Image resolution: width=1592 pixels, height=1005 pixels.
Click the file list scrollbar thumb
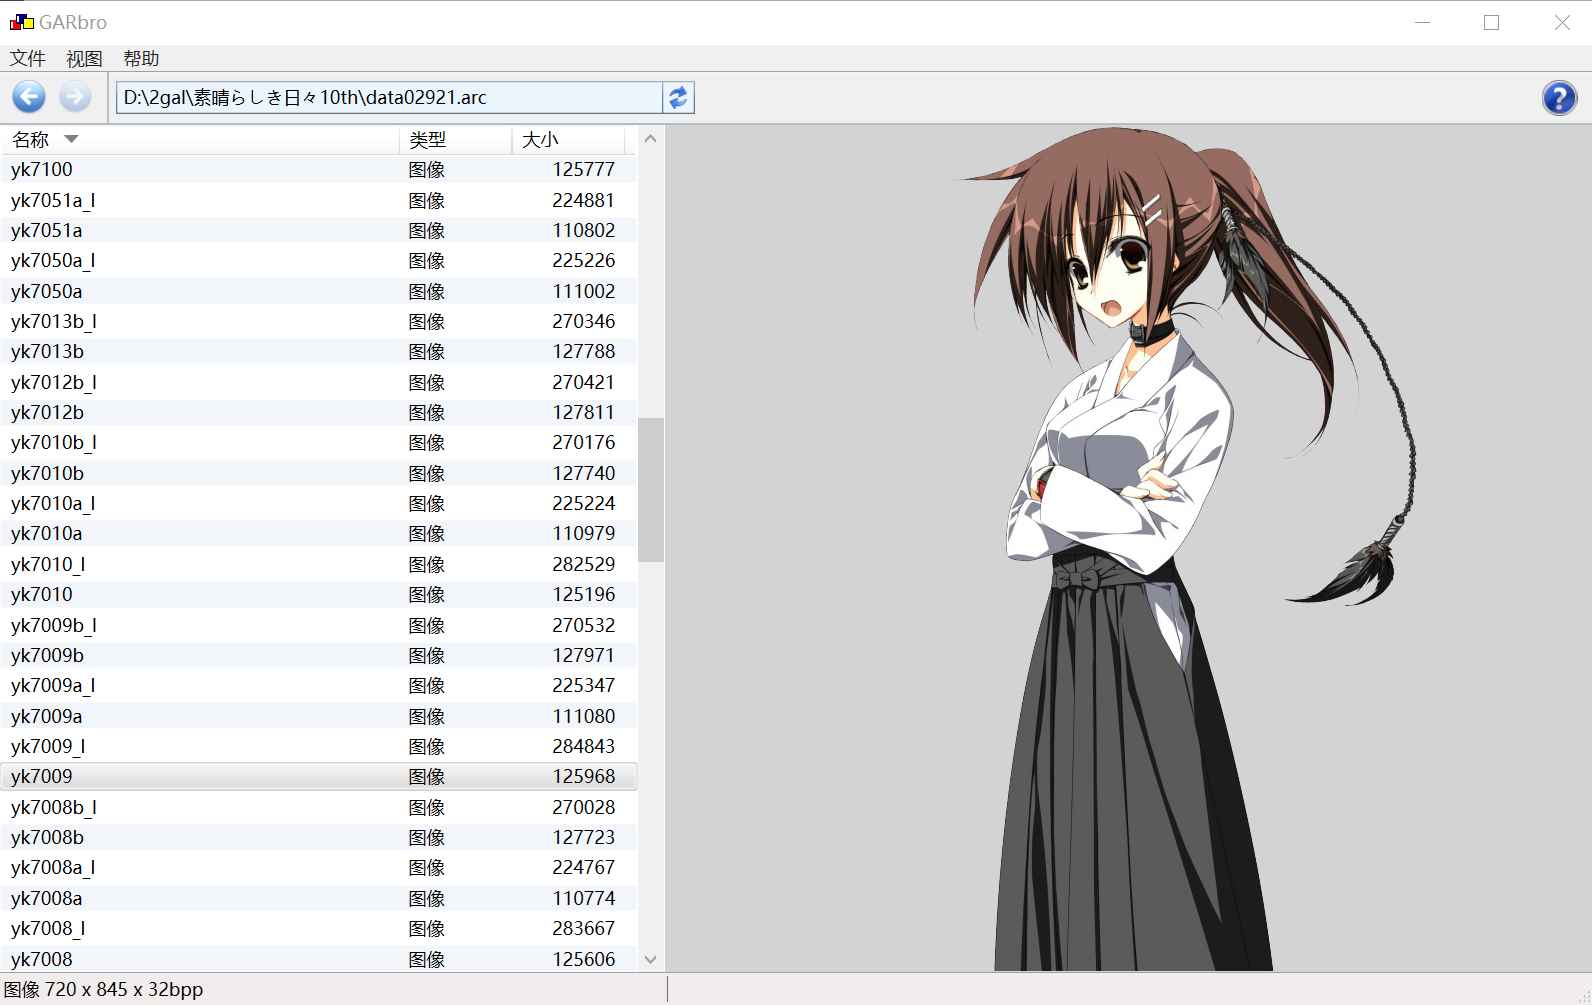coord(650,490)
